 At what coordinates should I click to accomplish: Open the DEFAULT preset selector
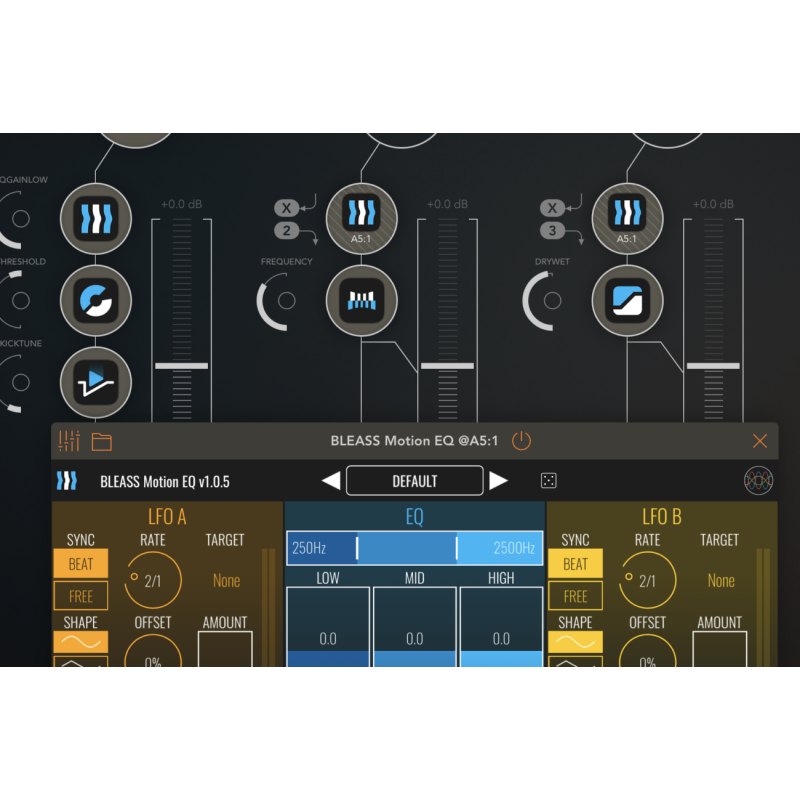click(414, 481)
